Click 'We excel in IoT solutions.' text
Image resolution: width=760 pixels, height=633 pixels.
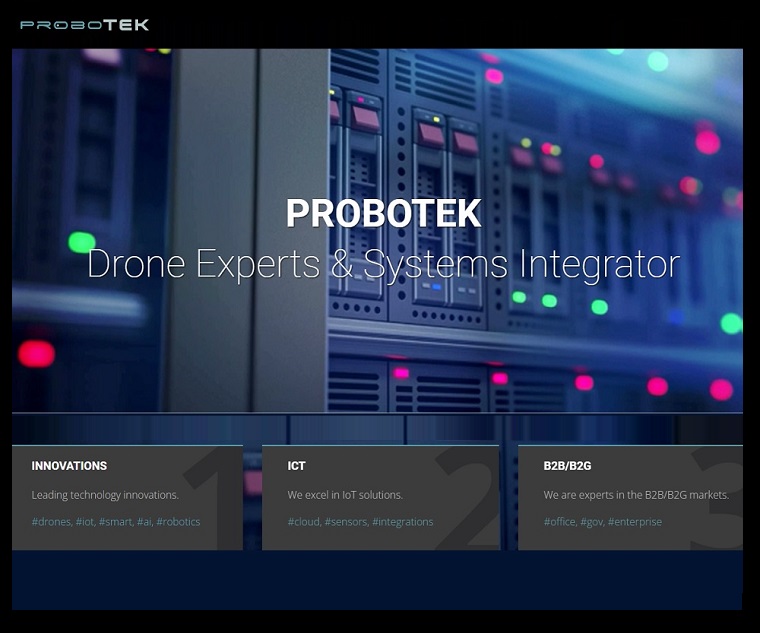[345, 495]
